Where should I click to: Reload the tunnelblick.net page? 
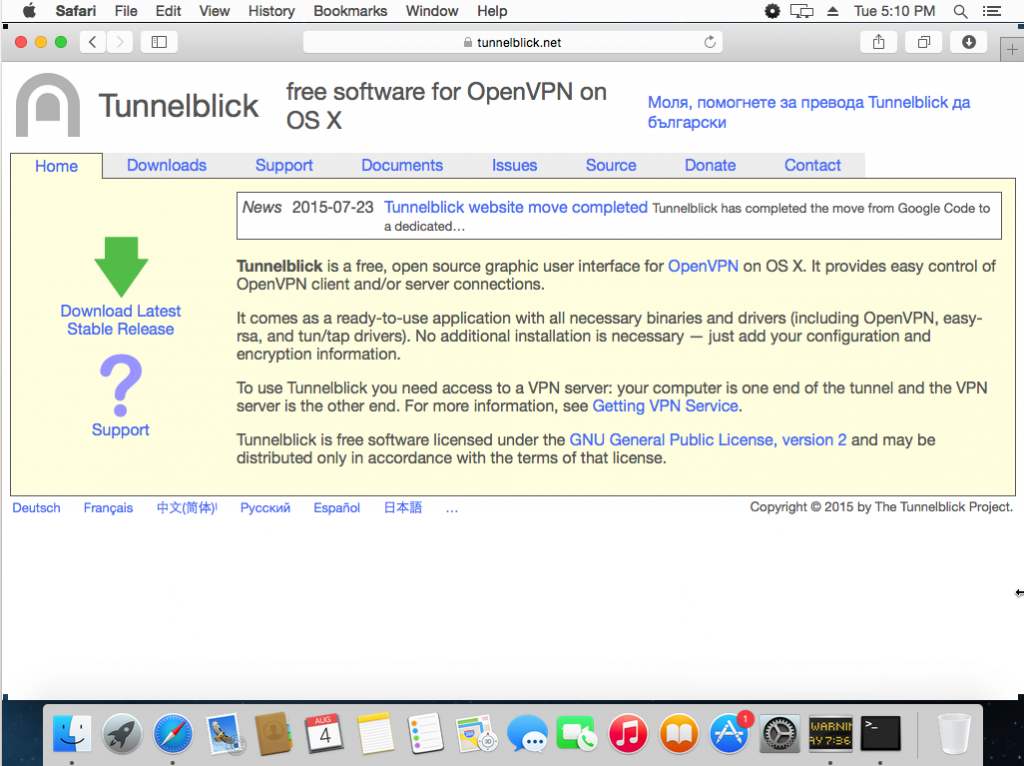(x=710, y=42)
